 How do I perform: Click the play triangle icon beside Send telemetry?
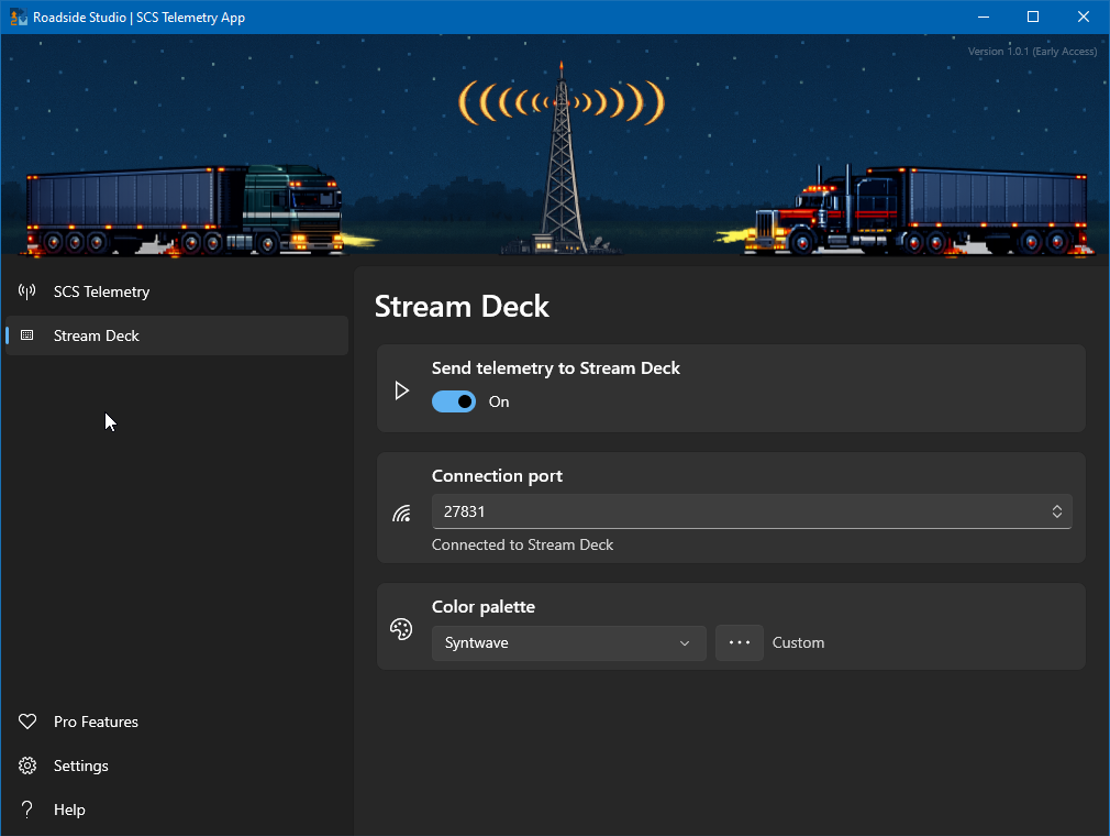[x=402, y=391]
